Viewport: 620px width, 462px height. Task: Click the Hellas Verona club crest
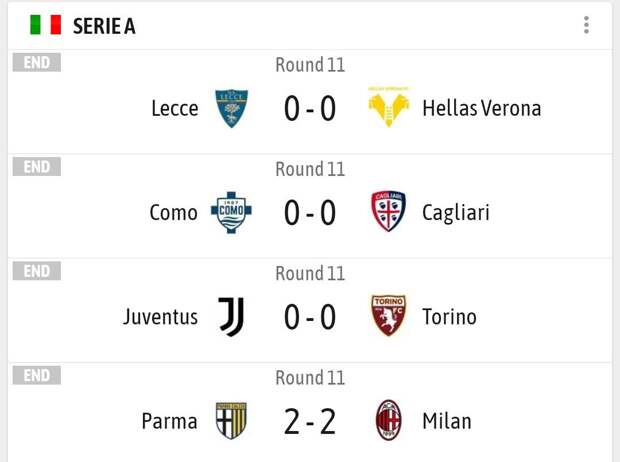tap(388, 107)
